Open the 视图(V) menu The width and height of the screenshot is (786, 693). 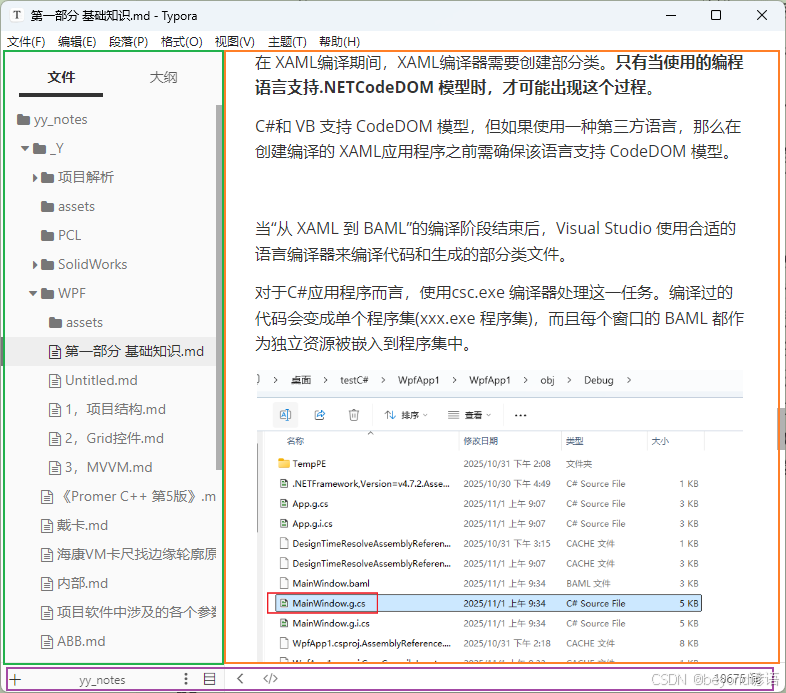pos(235,42)
